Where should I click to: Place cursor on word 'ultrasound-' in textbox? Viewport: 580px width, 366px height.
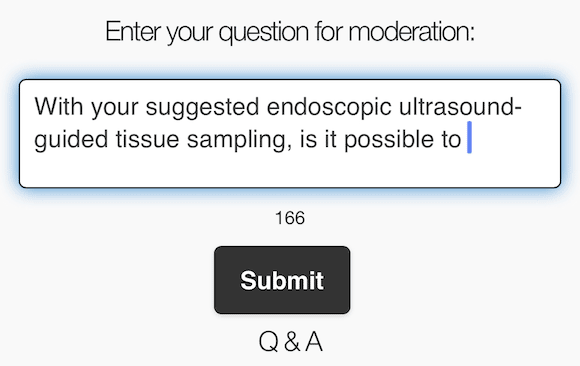click(460, 107)
